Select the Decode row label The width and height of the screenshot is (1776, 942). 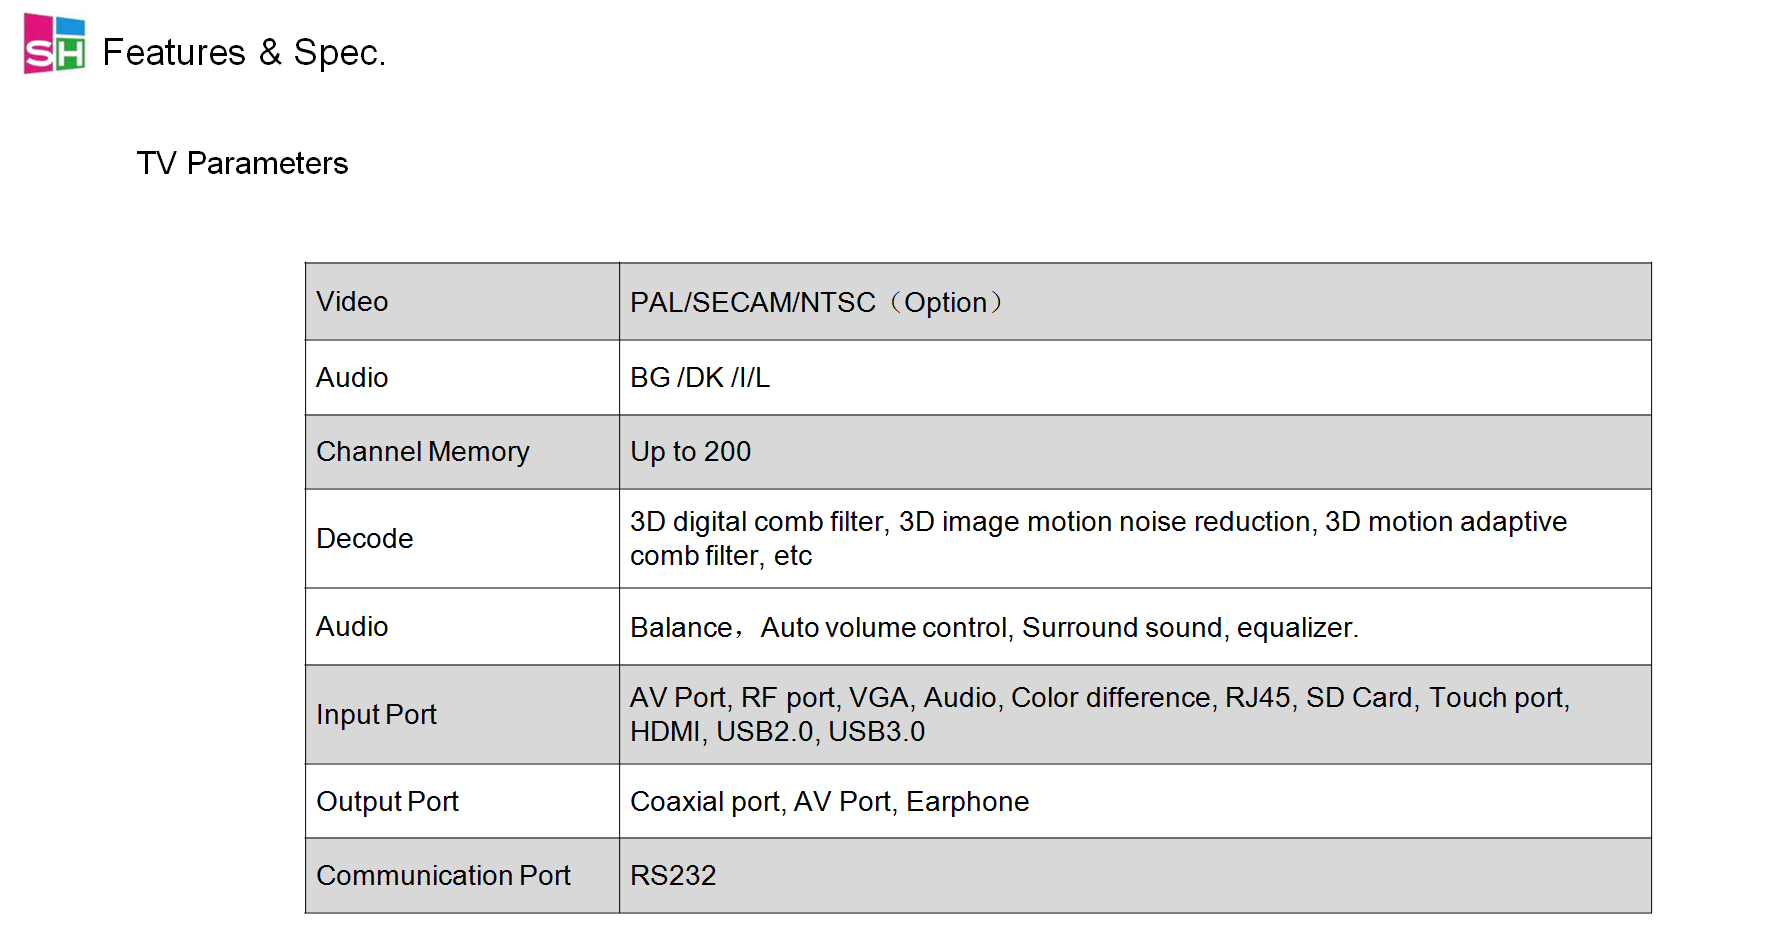pos(364,538)
